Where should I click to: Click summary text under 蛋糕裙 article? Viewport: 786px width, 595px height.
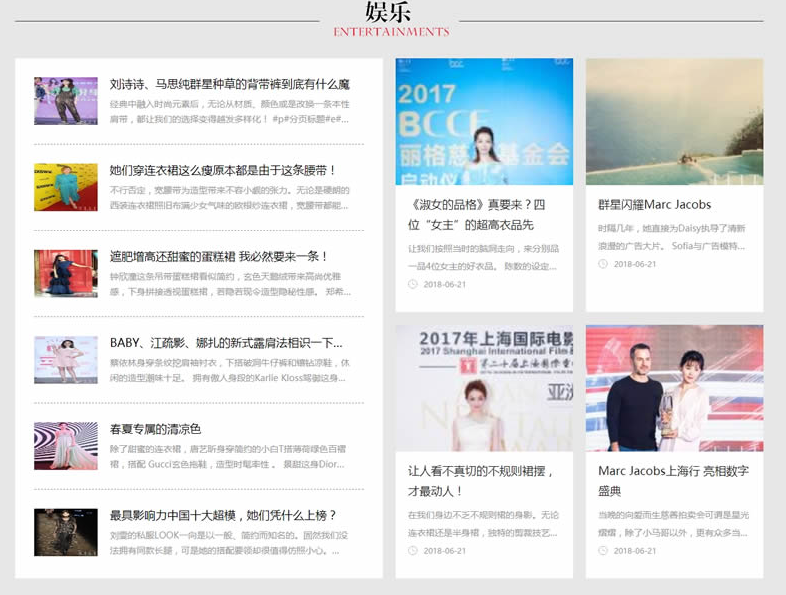click(230, 284)
